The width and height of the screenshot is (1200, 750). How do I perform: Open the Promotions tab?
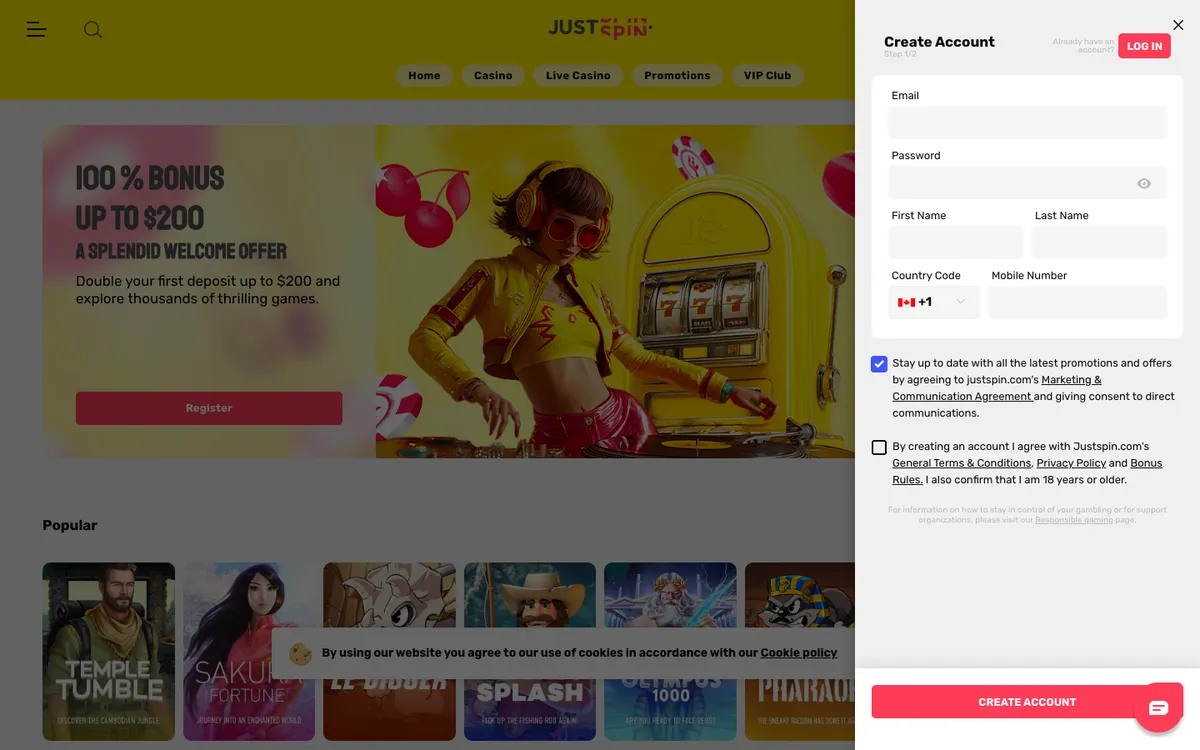click(x=677, y=75)
